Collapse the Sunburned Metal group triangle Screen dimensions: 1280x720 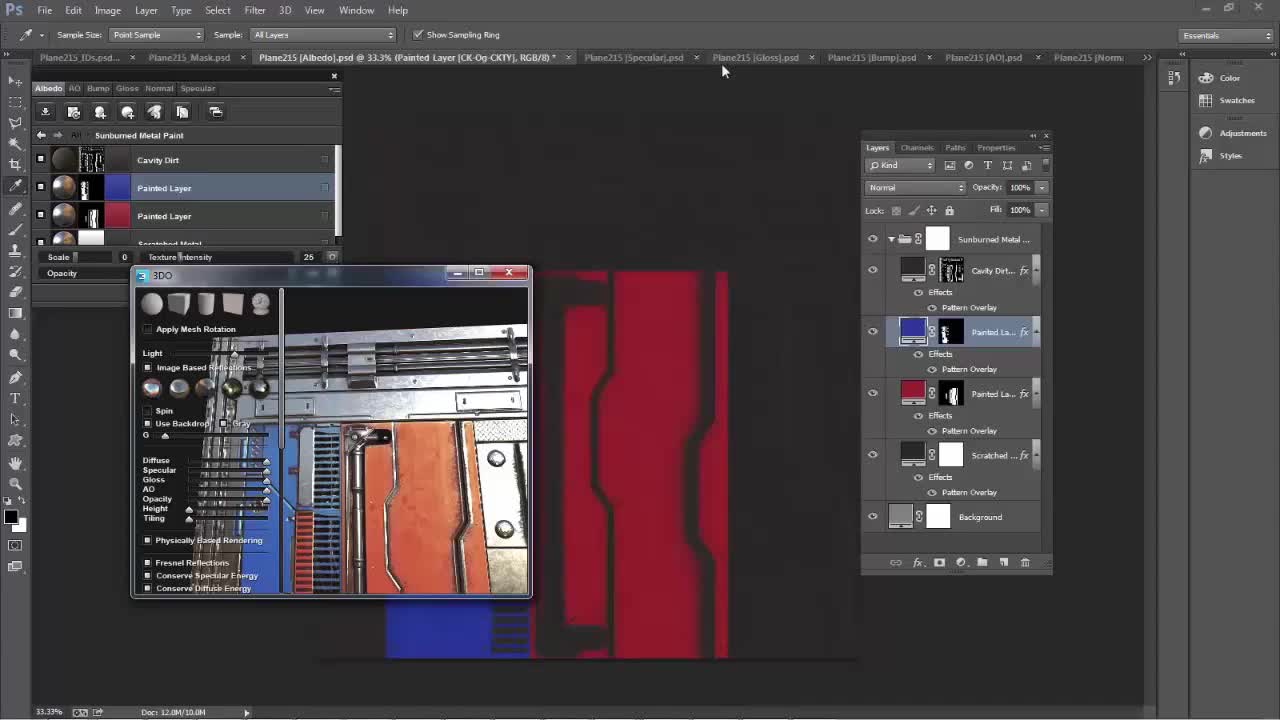tap(891, 239)
